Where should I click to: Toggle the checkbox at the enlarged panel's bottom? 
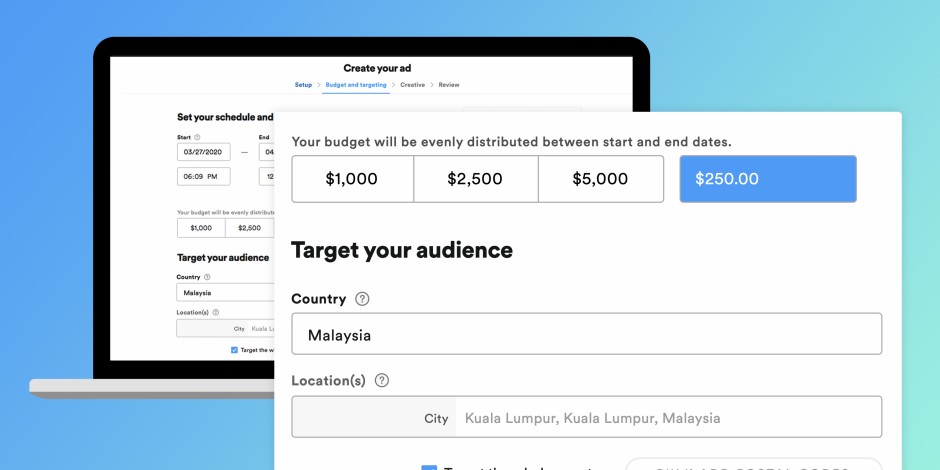(429, 466)
